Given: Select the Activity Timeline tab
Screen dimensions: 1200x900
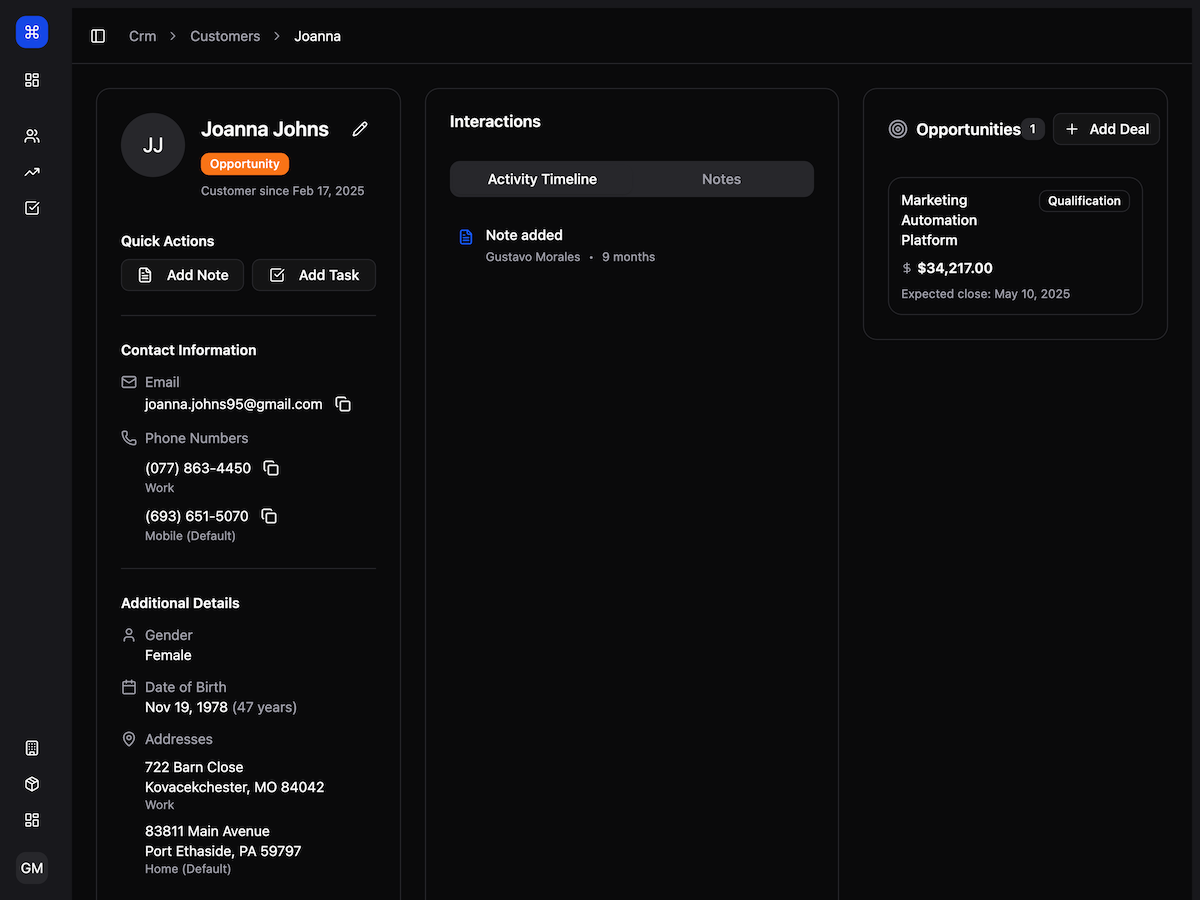Looking at the screenshot, I should tap(541, 179).
